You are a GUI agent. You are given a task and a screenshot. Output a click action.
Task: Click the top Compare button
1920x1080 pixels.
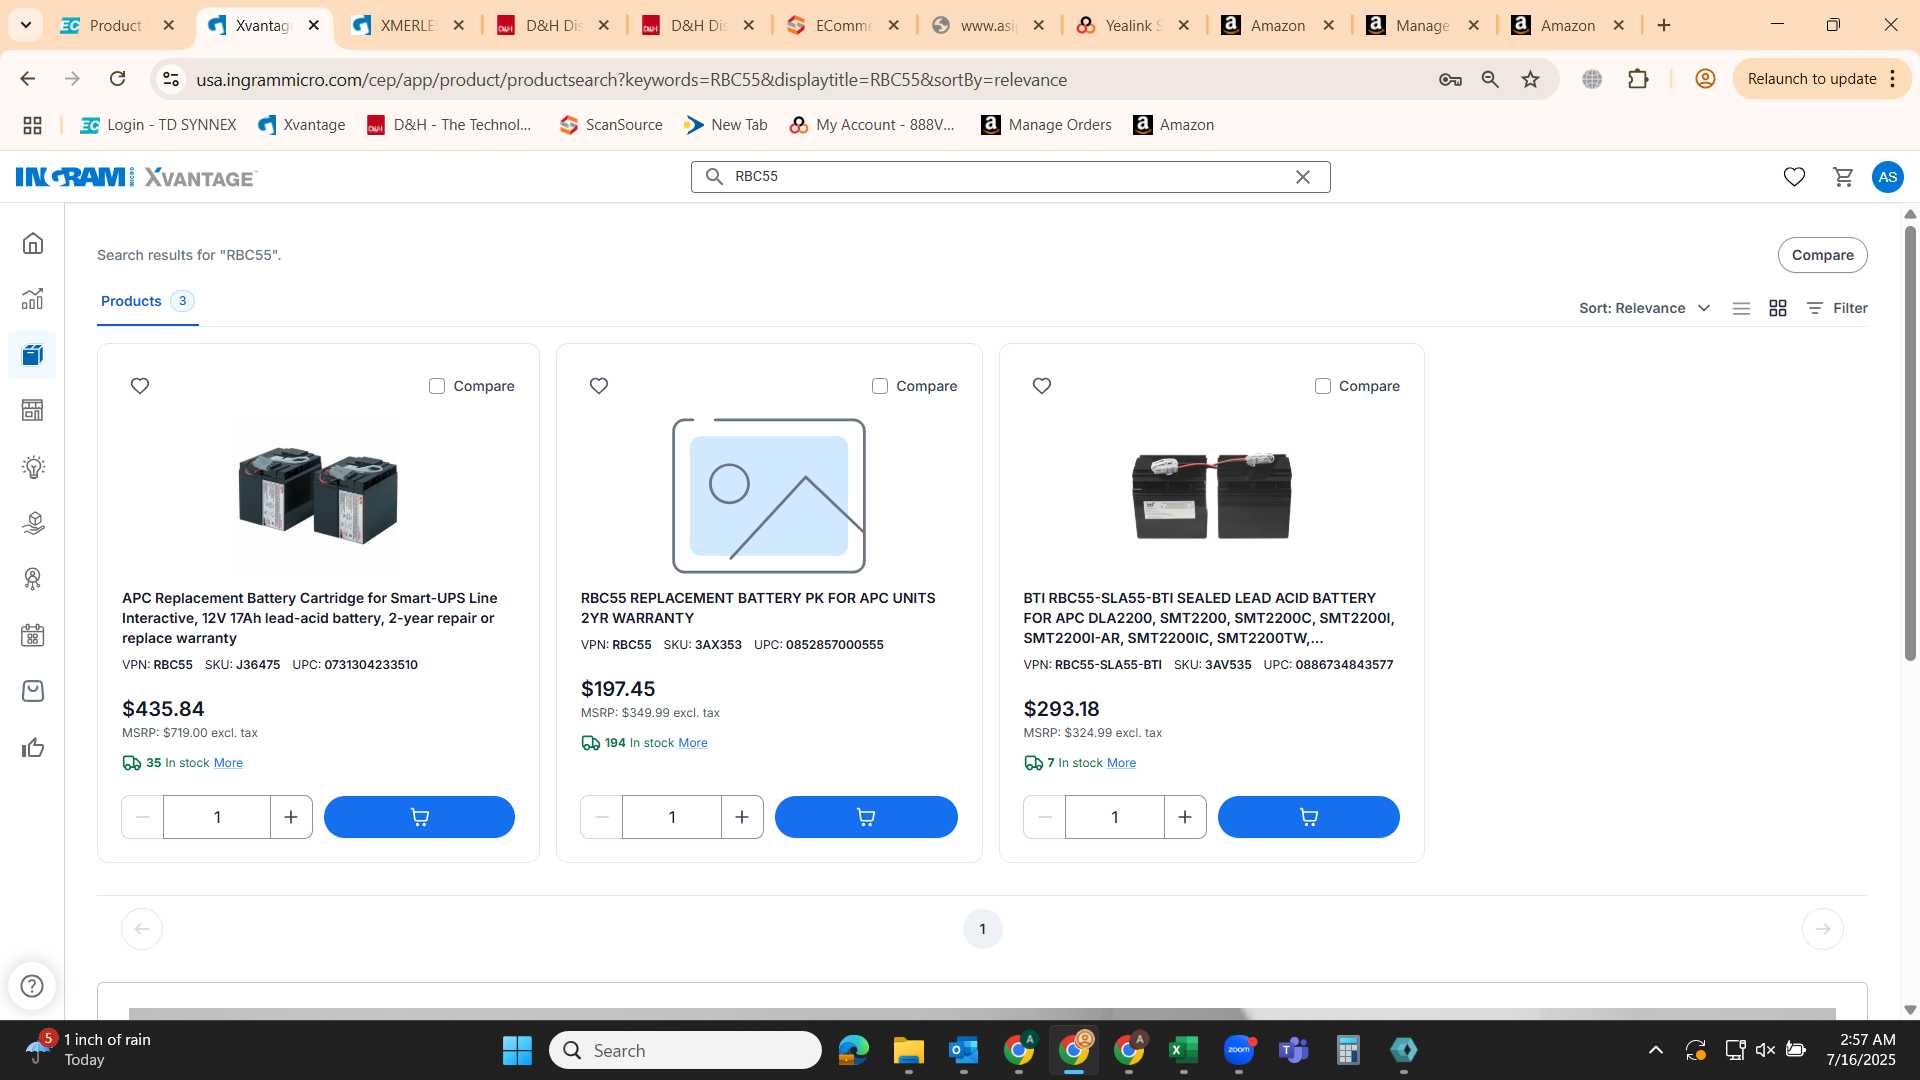click(1822, 255)
